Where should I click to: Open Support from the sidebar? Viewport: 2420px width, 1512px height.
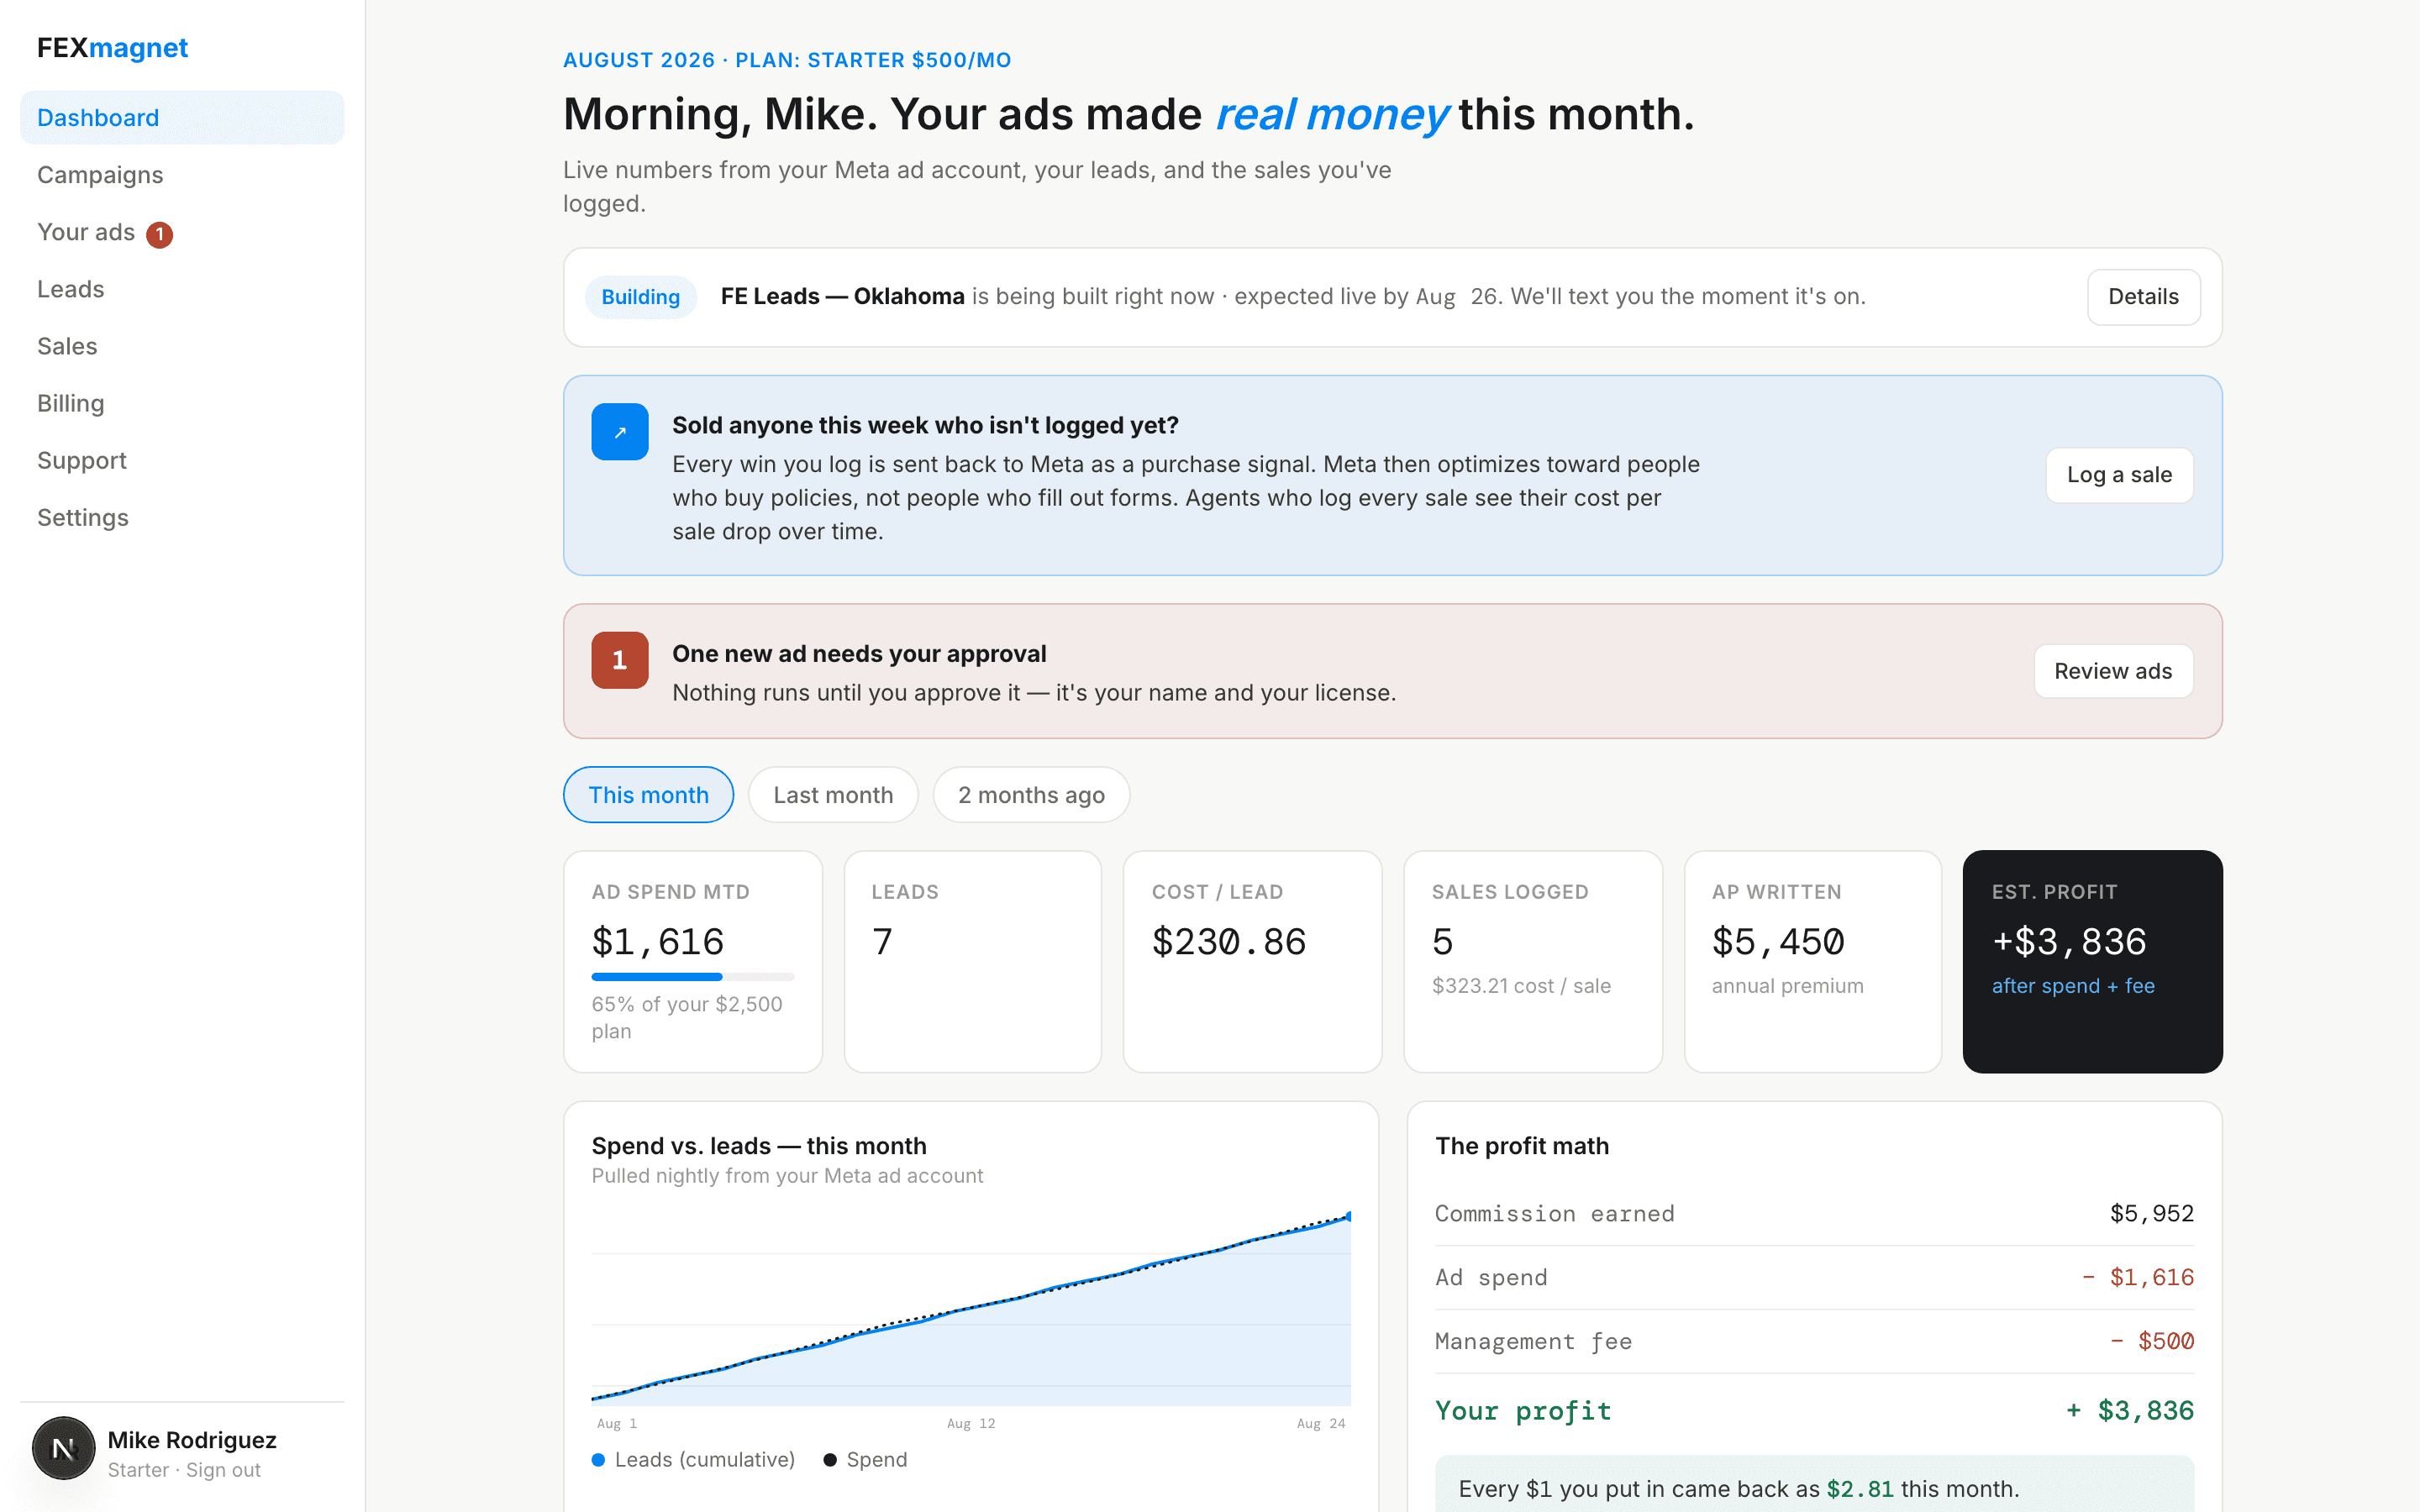click(x=182, y=460)
